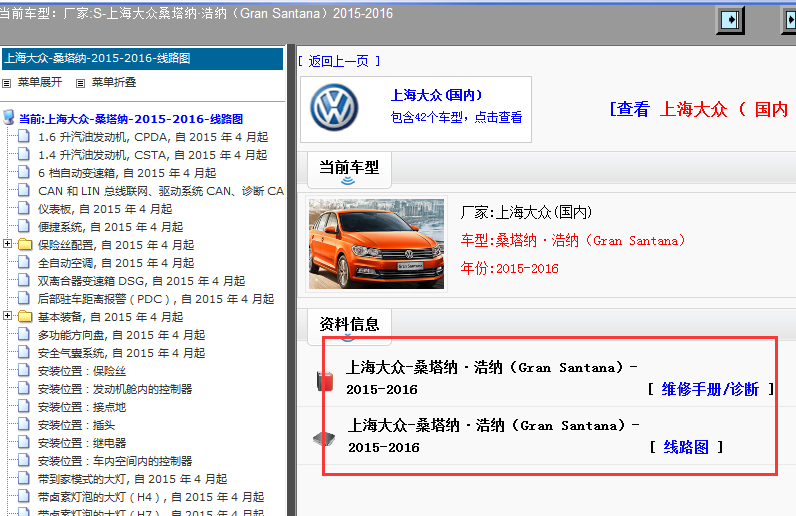The width and height of the screenshot is (796, 516).
Task: Select the 上海大众-桑塔纳-2015-2016-线路图 header bar
Action: pyautogui.click(x=142, y=58)
